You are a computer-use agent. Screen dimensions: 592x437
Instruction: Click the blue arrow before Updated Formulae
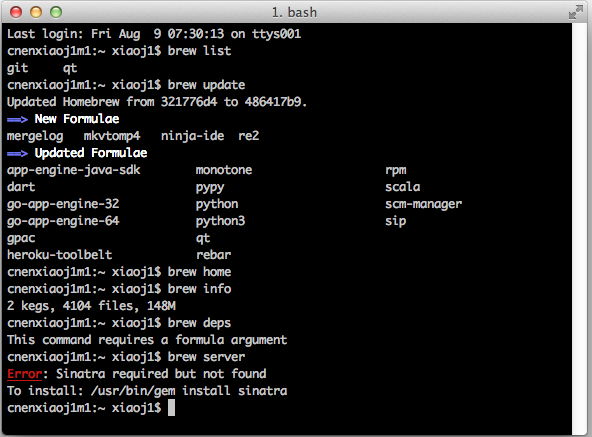pyautogui.click(x=17, y=153)
